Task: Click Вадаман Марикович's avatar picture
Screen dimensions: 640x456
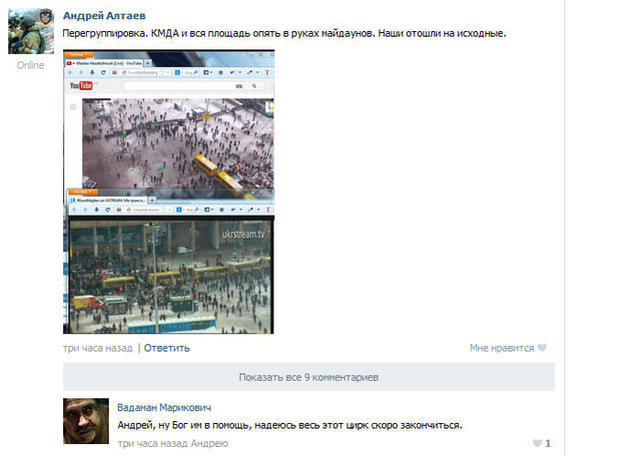Action: [86, 421]
